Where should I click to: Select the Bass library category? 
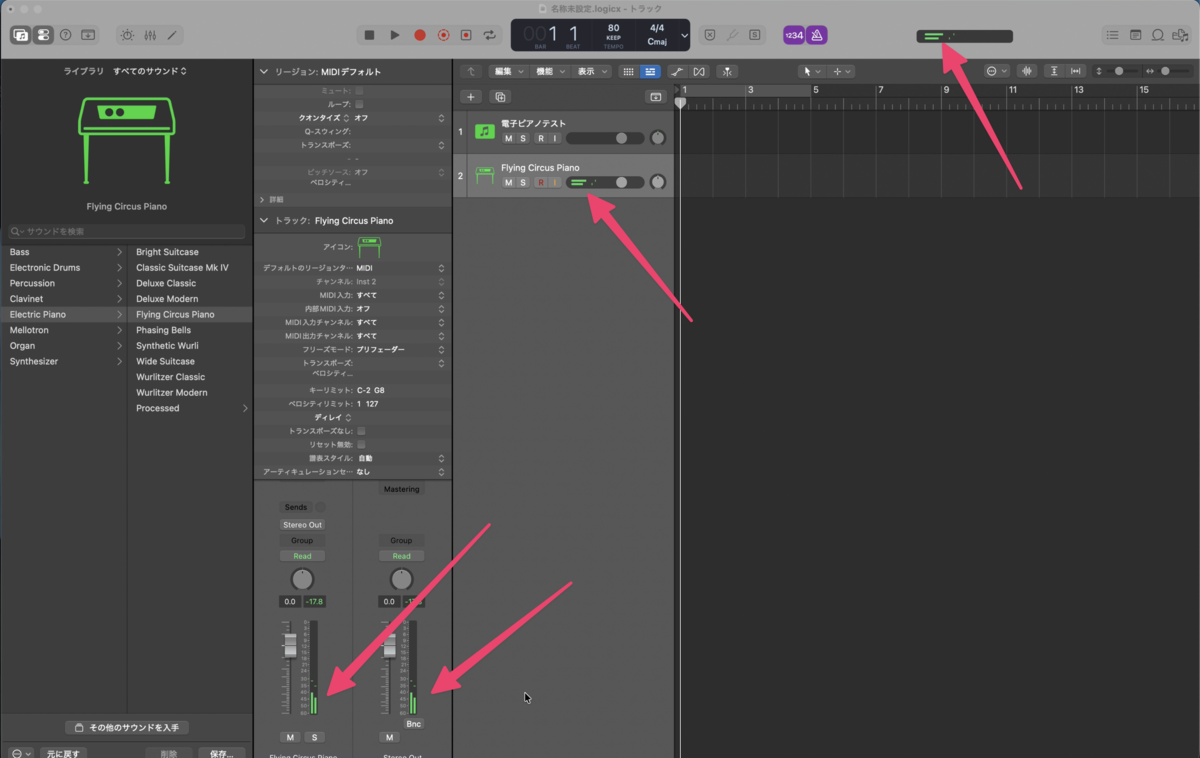(66, 252)
